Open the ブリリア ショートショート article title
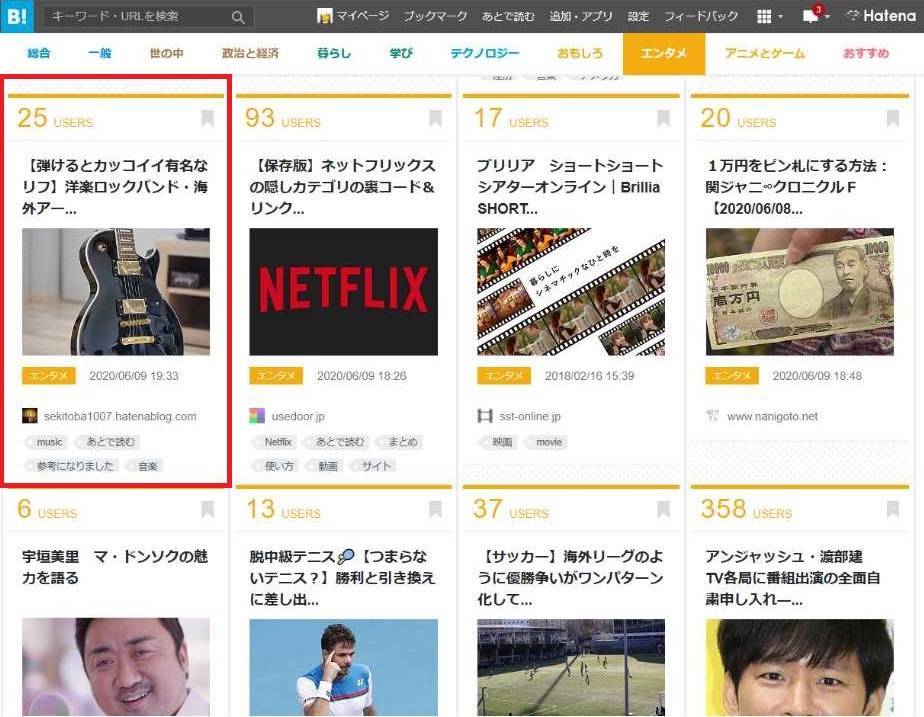This screenshot has height=717, width=924. pos(570,187)
